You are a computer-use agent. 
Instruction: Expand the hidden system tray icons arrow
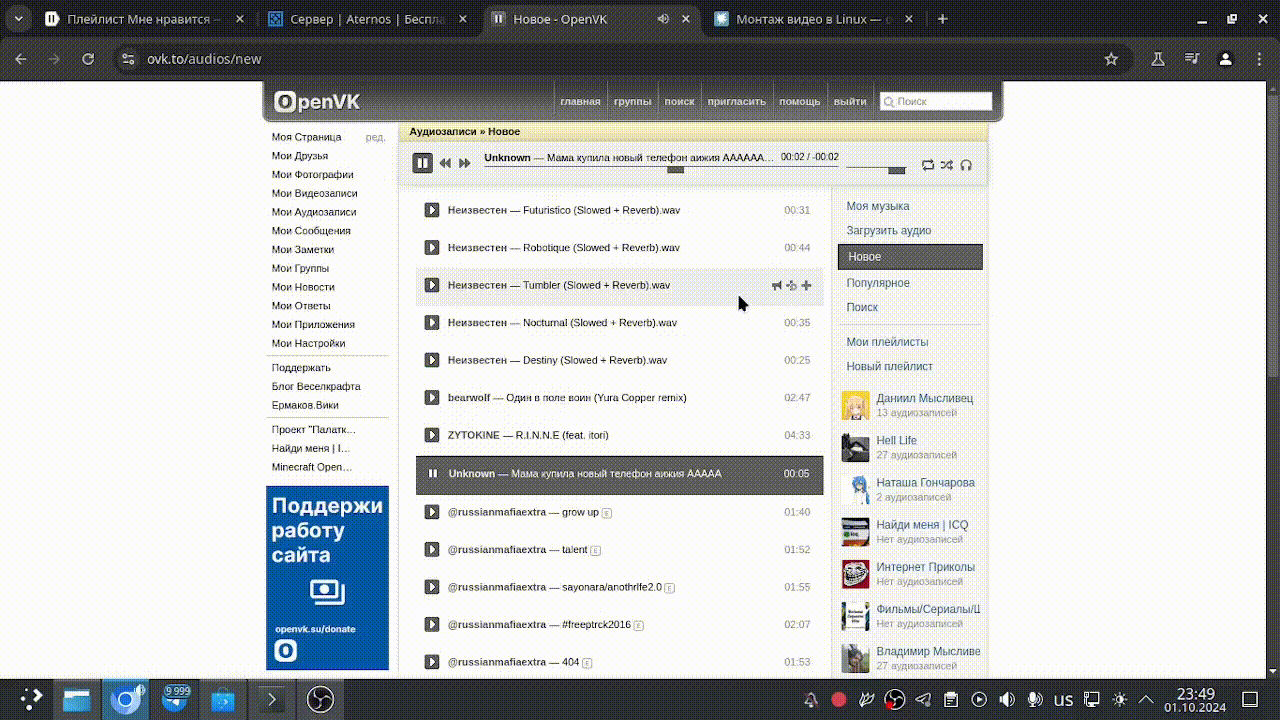click(1146, 700)
